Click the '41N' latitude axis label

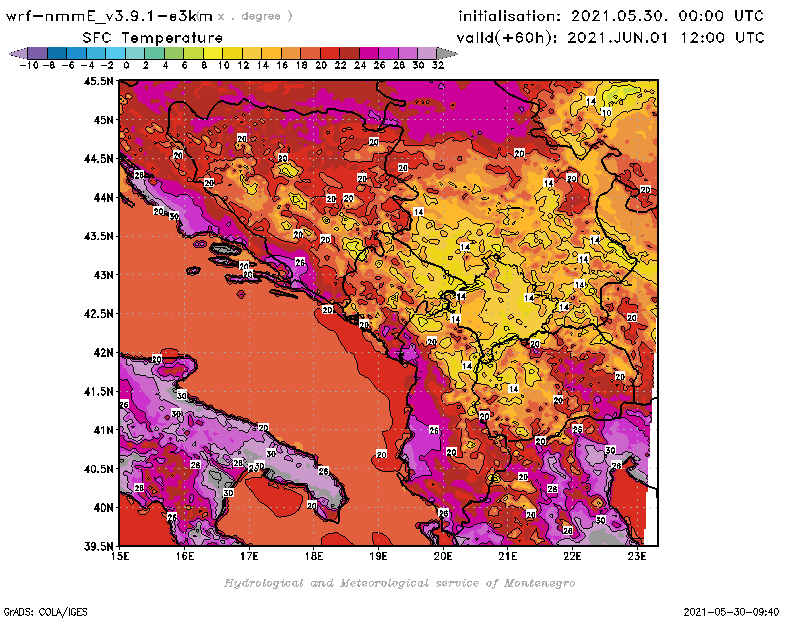[104, 430]
